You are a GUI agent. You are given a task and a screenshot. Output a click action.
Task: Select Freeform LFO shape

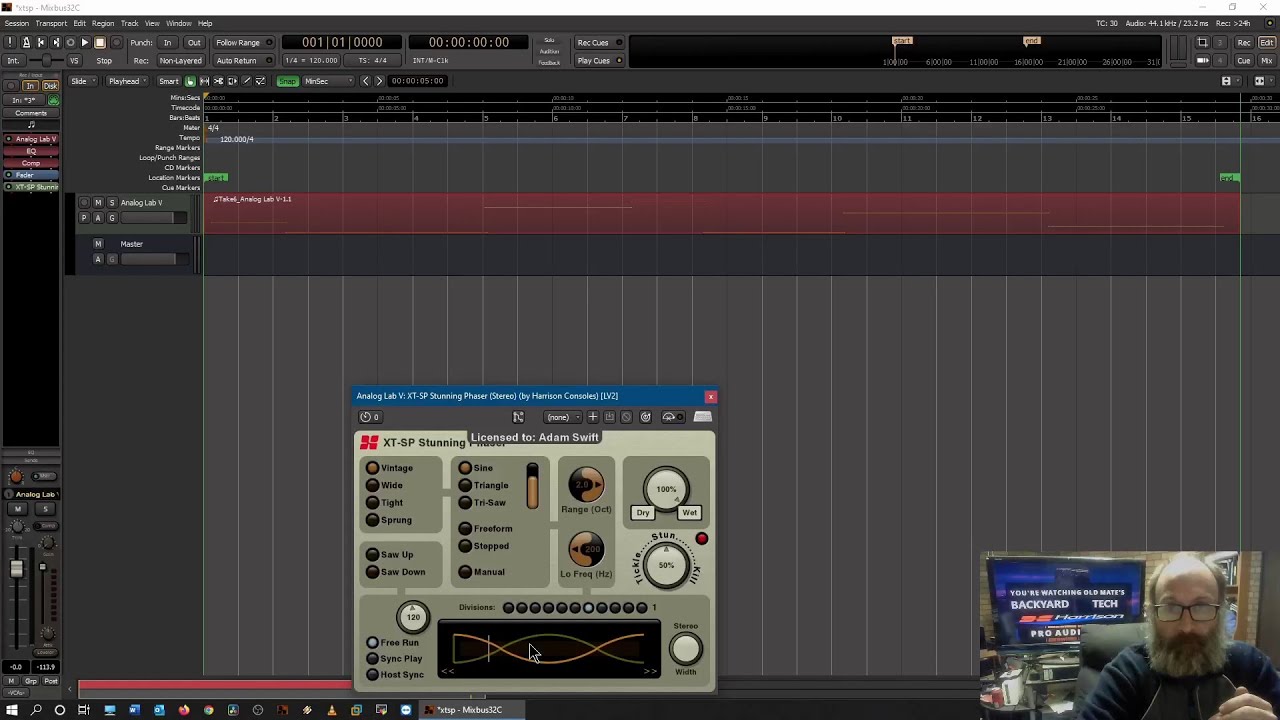(485, 529)
